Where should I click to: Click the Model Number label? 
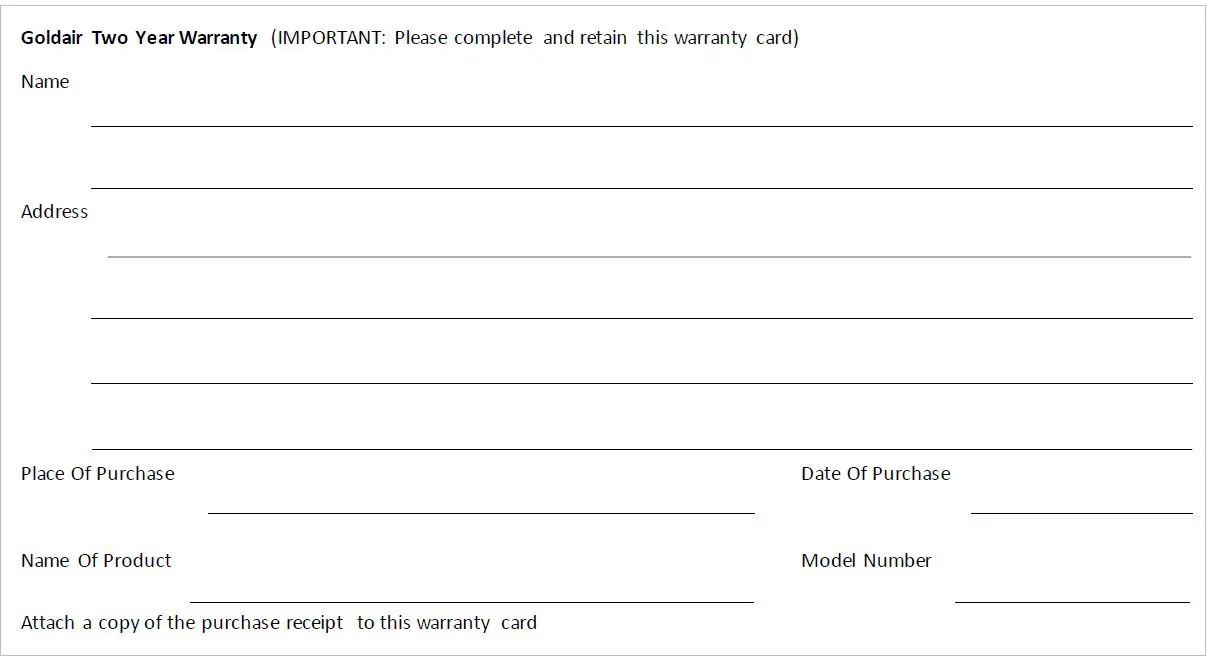click(866, 561)
